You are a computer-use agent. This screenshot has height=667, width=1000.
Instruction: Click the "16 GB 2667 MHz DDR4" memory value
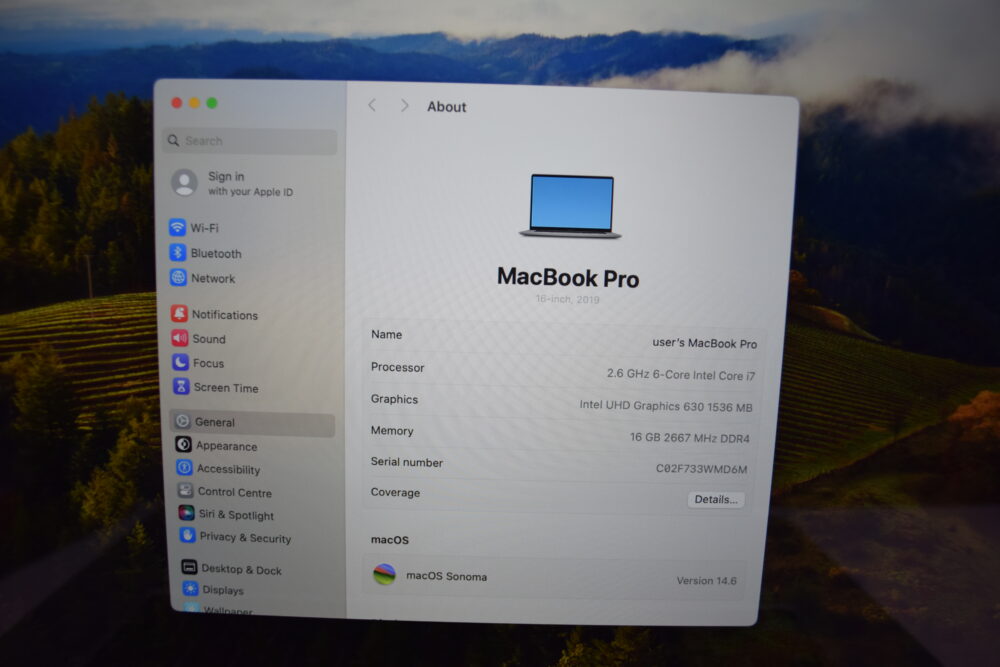pos(689,437)
